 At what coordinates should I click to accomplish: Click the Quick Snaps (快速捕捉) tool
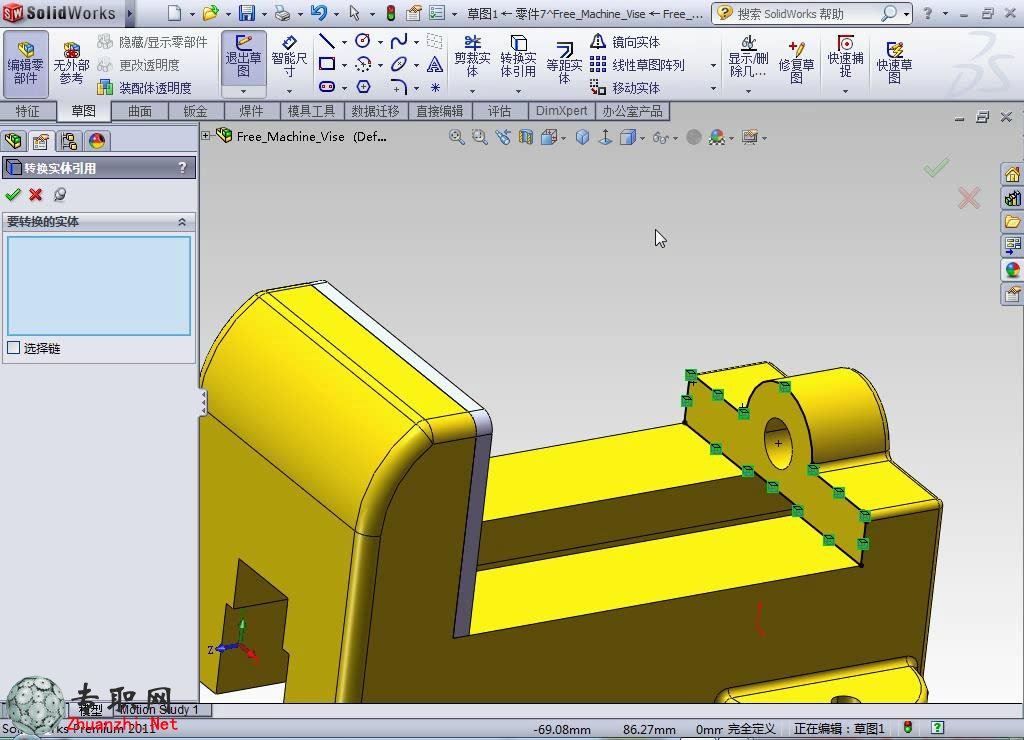pos(845,57)
